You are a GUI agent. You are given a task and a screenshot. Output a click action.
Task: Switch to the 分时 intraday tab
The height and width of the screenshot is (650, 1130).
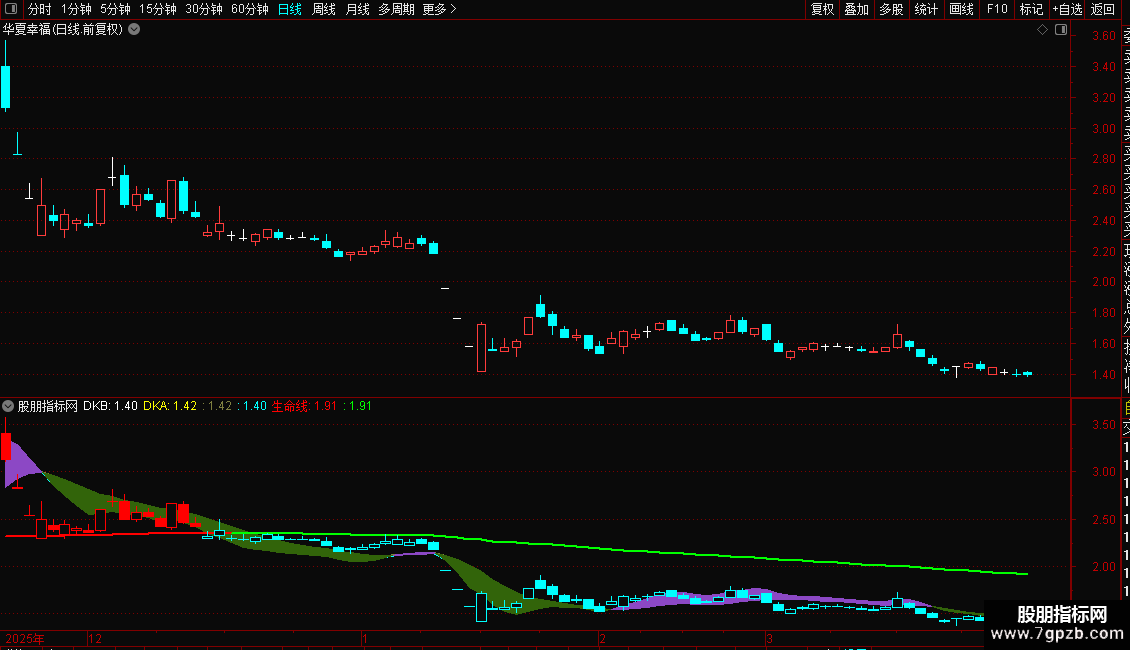pyautogui.click(x=40, y=9)
